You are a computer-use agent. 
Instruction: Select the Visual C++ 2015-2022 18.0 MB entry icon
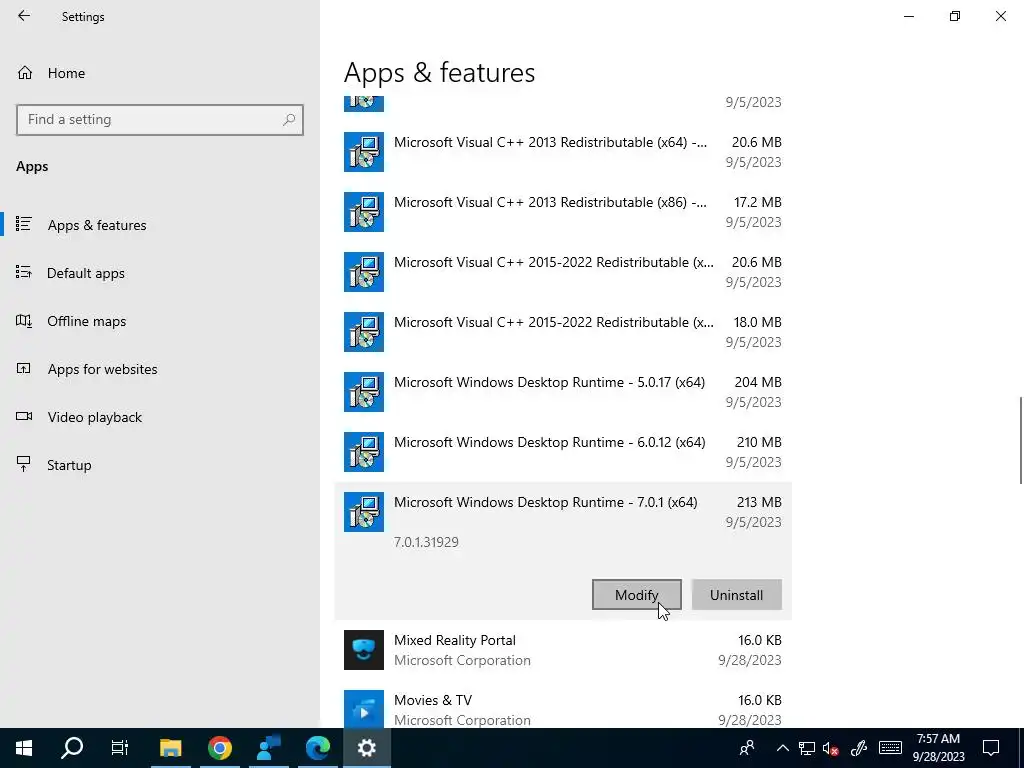tap(364, 332)
